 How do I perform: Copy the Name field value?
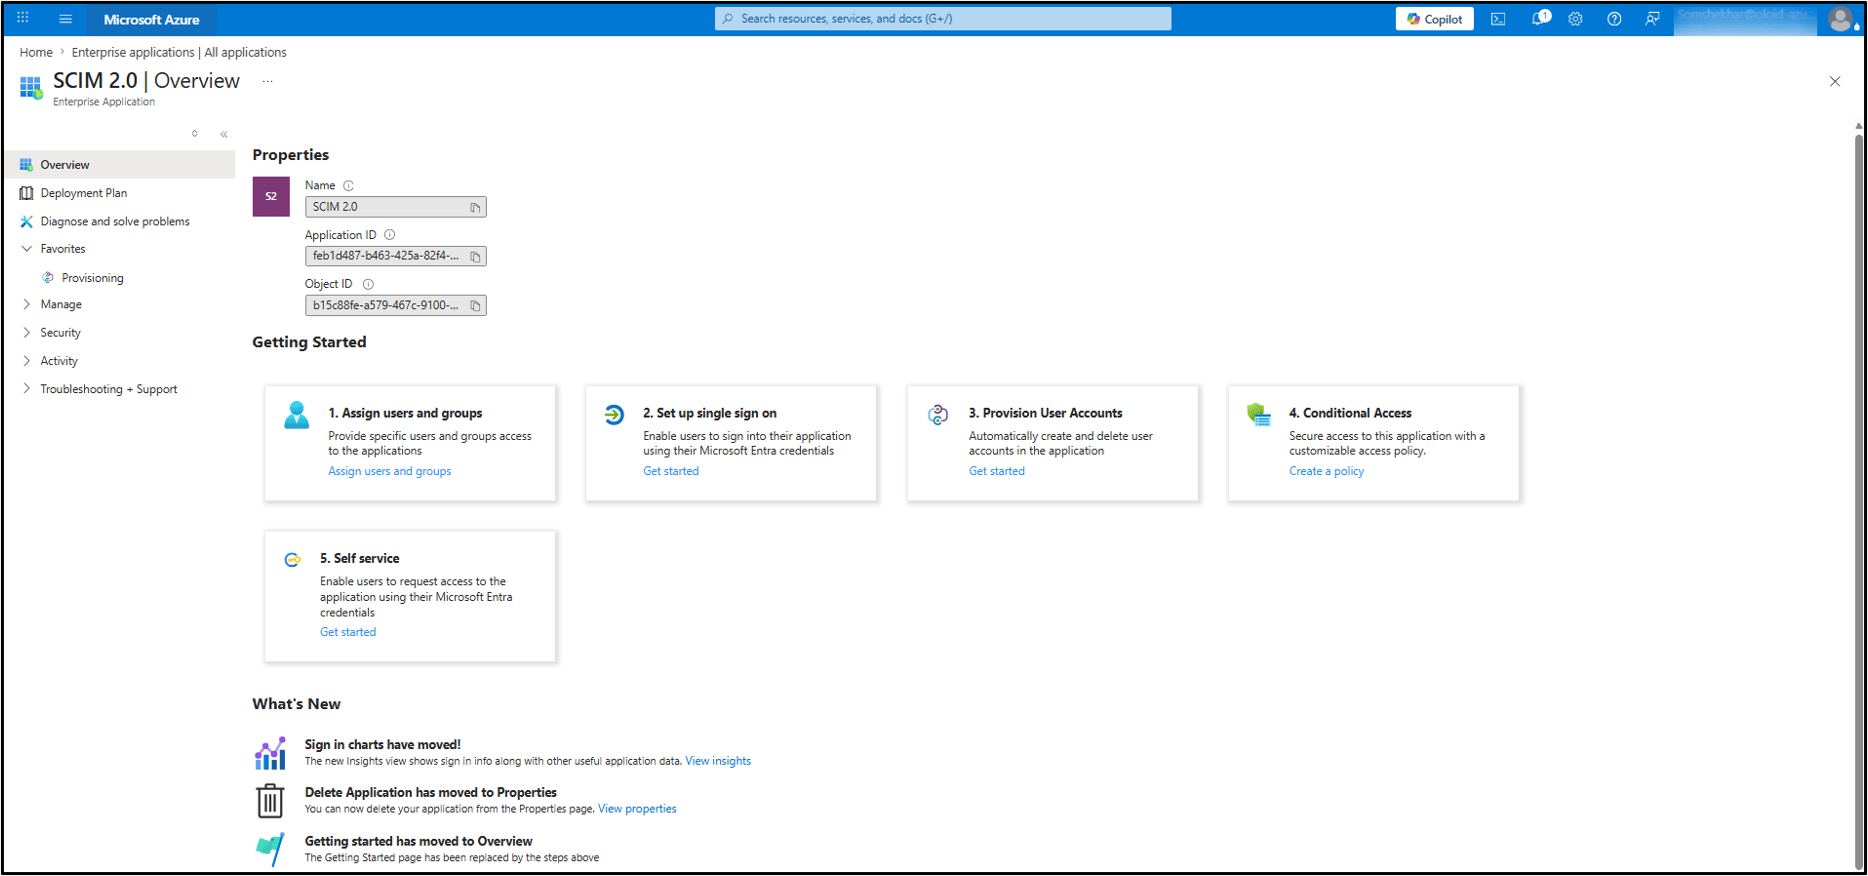tap(476, 207)
